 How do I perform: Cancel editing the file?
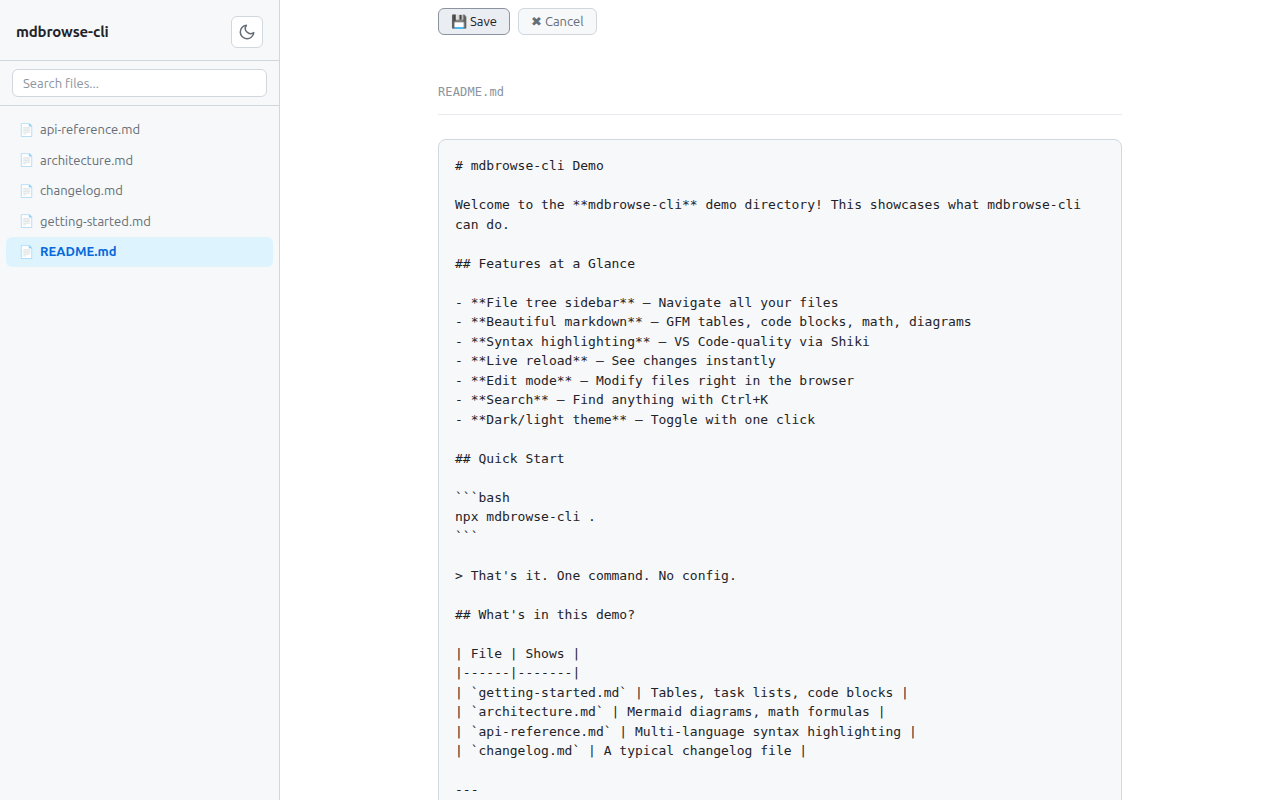(557, 21)
